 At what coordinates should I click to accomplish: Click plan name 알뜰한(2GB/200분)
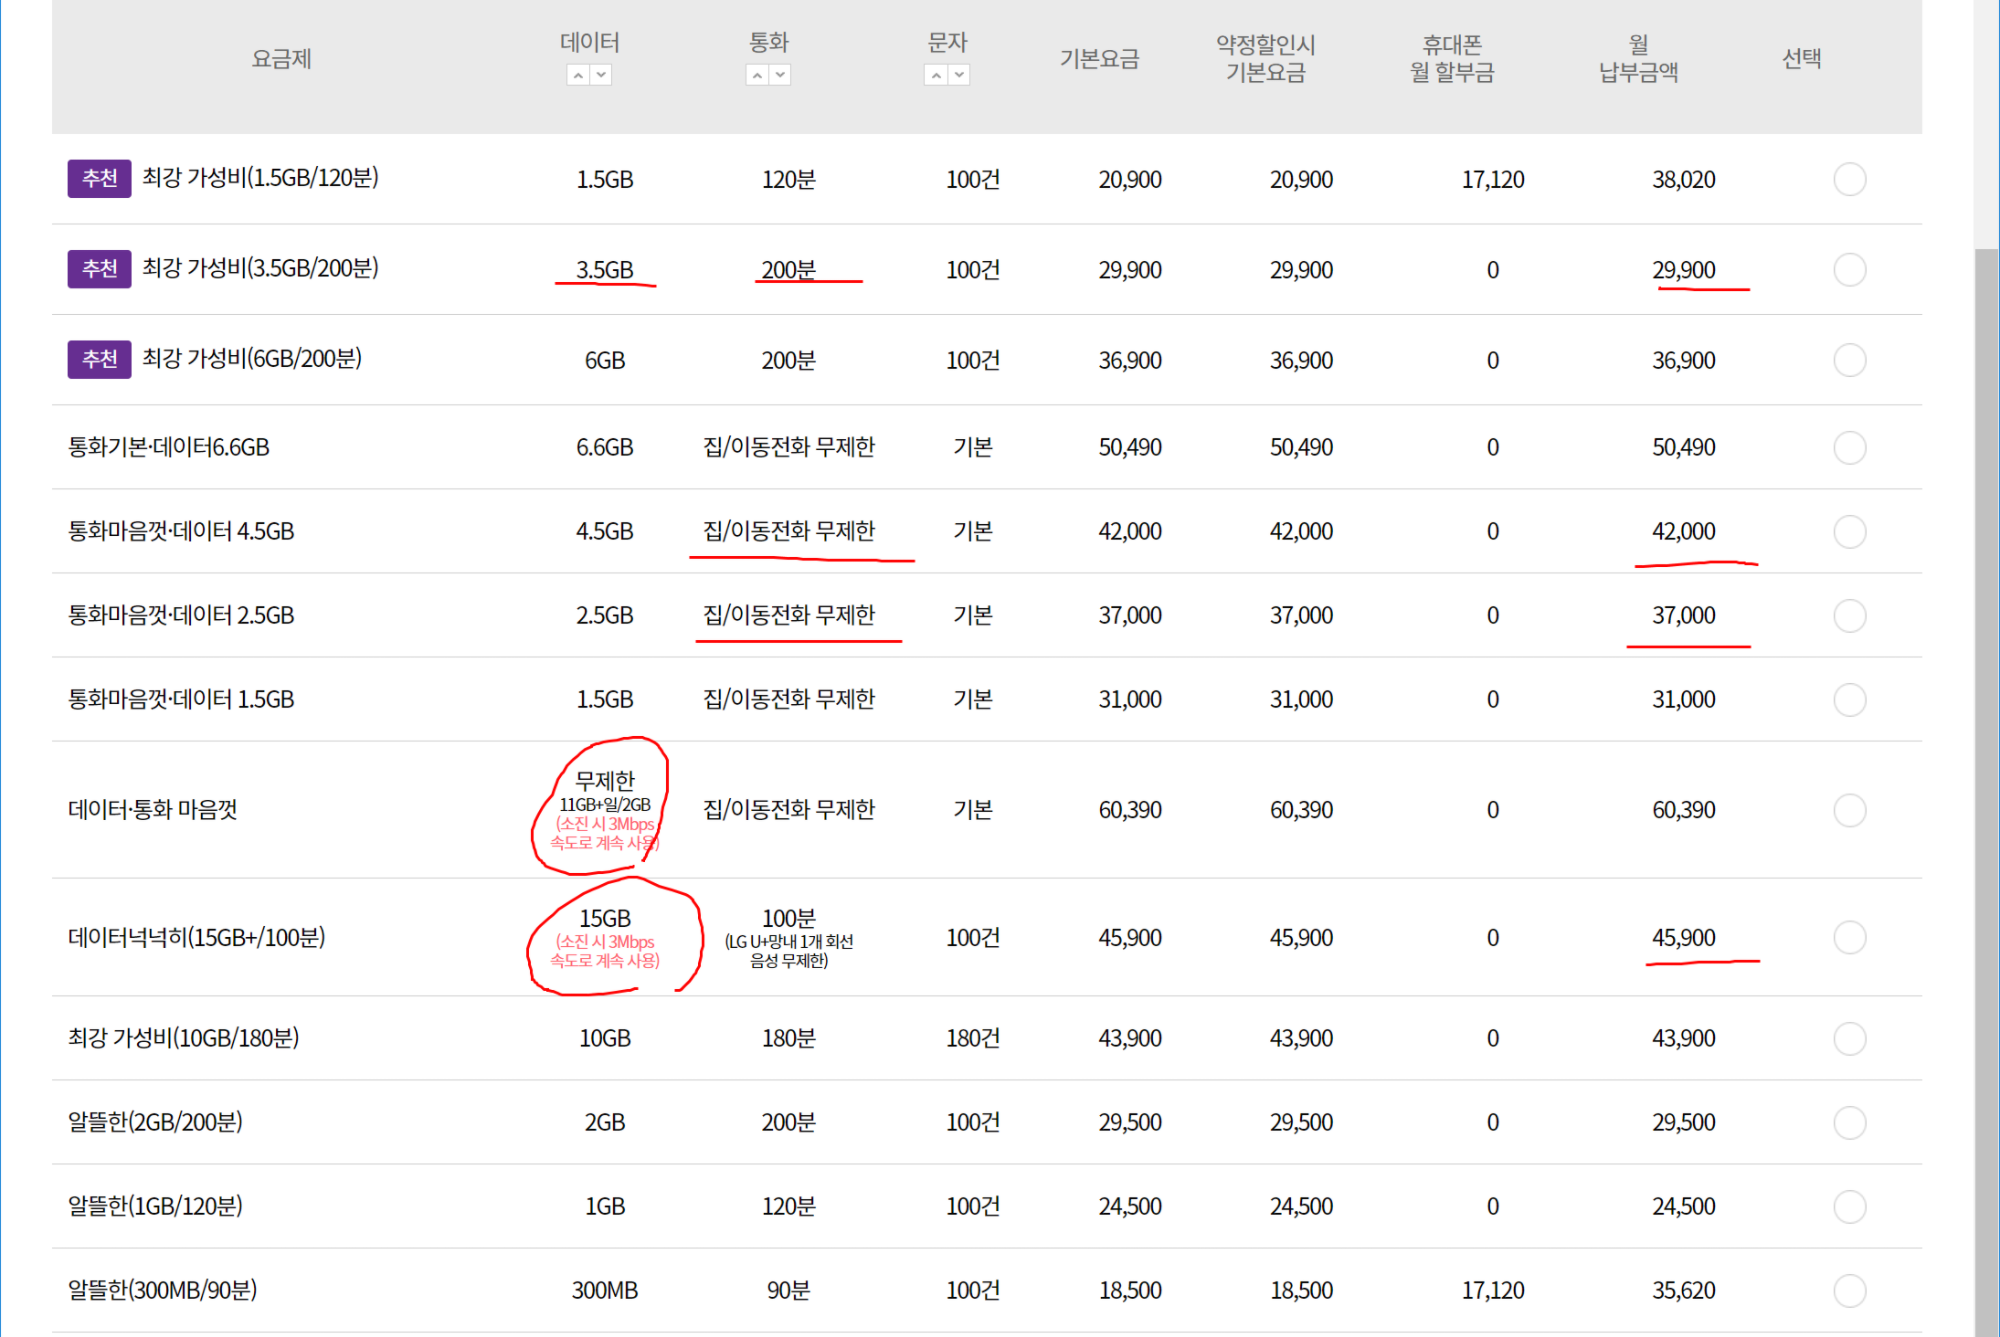coord(155,1122)
